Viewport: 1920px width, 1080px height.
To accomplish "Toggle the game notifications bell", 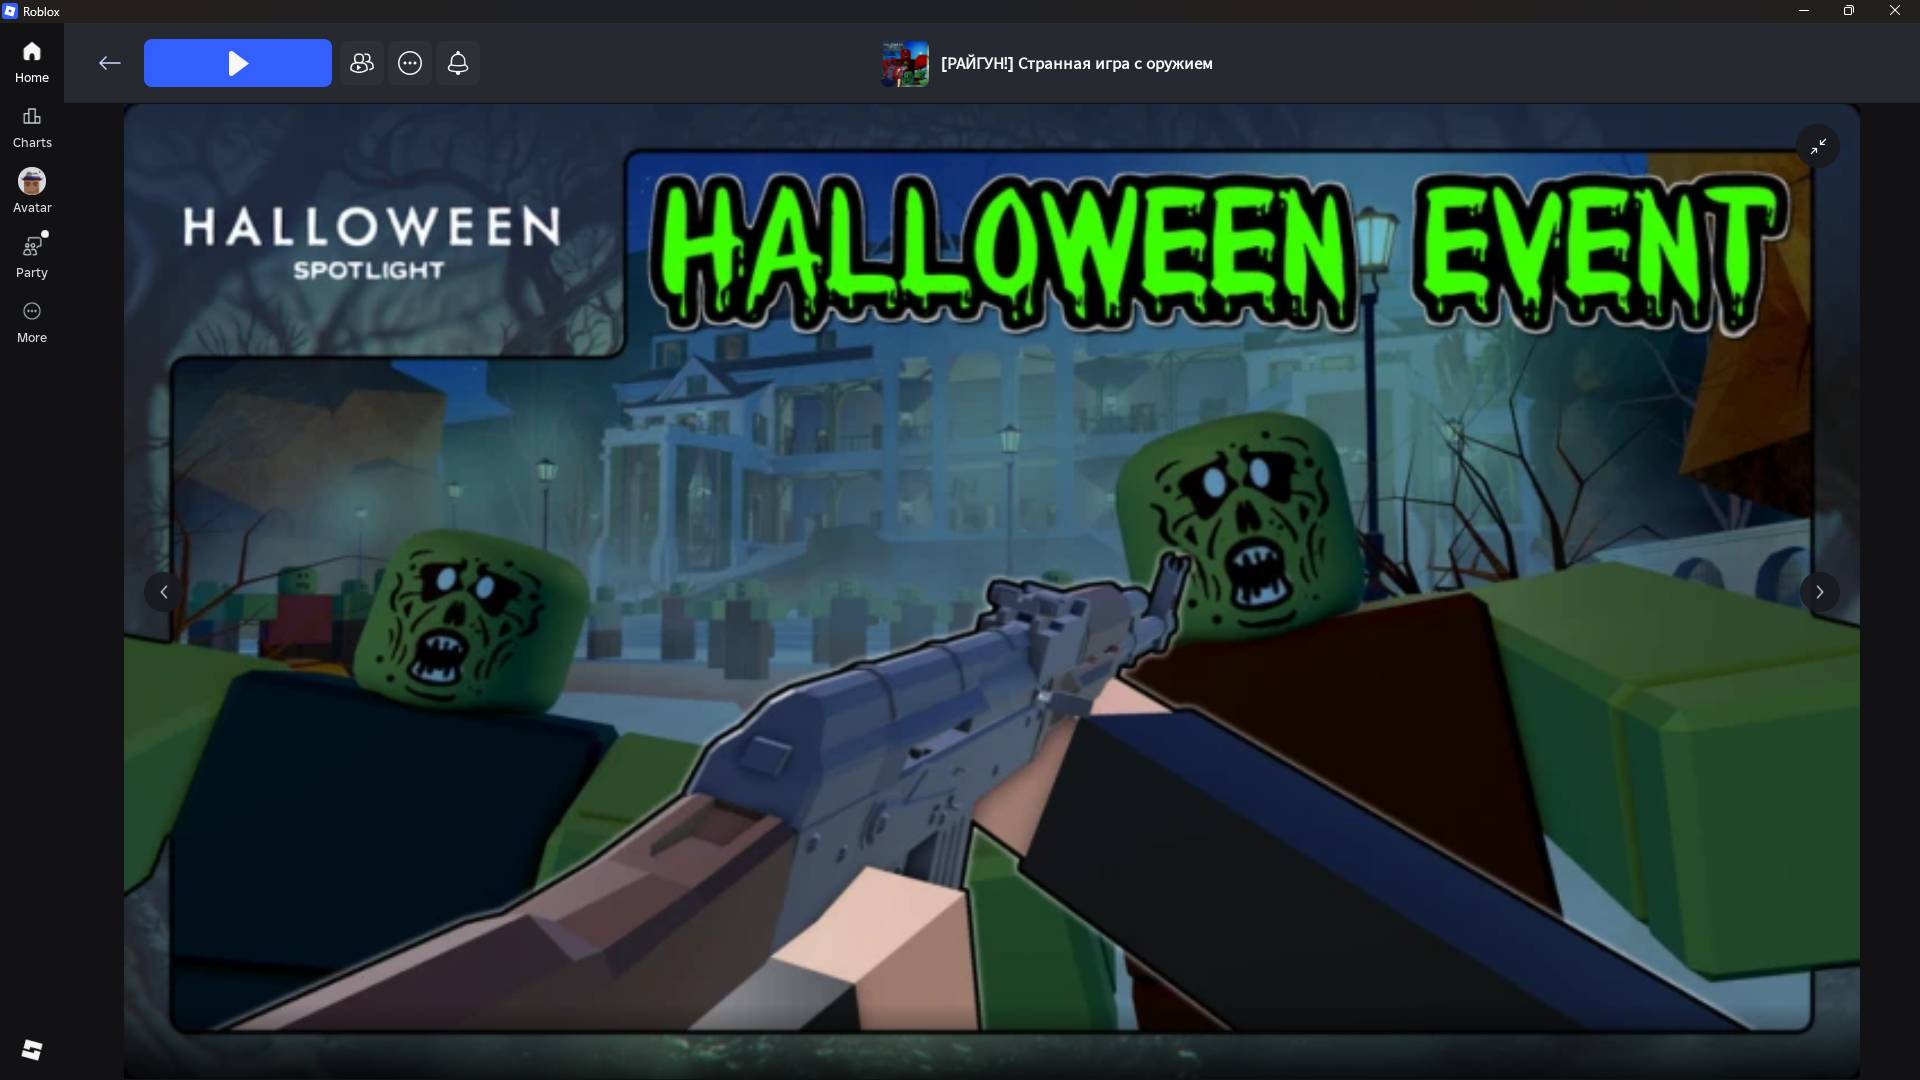I will click(x=458, y=63).
